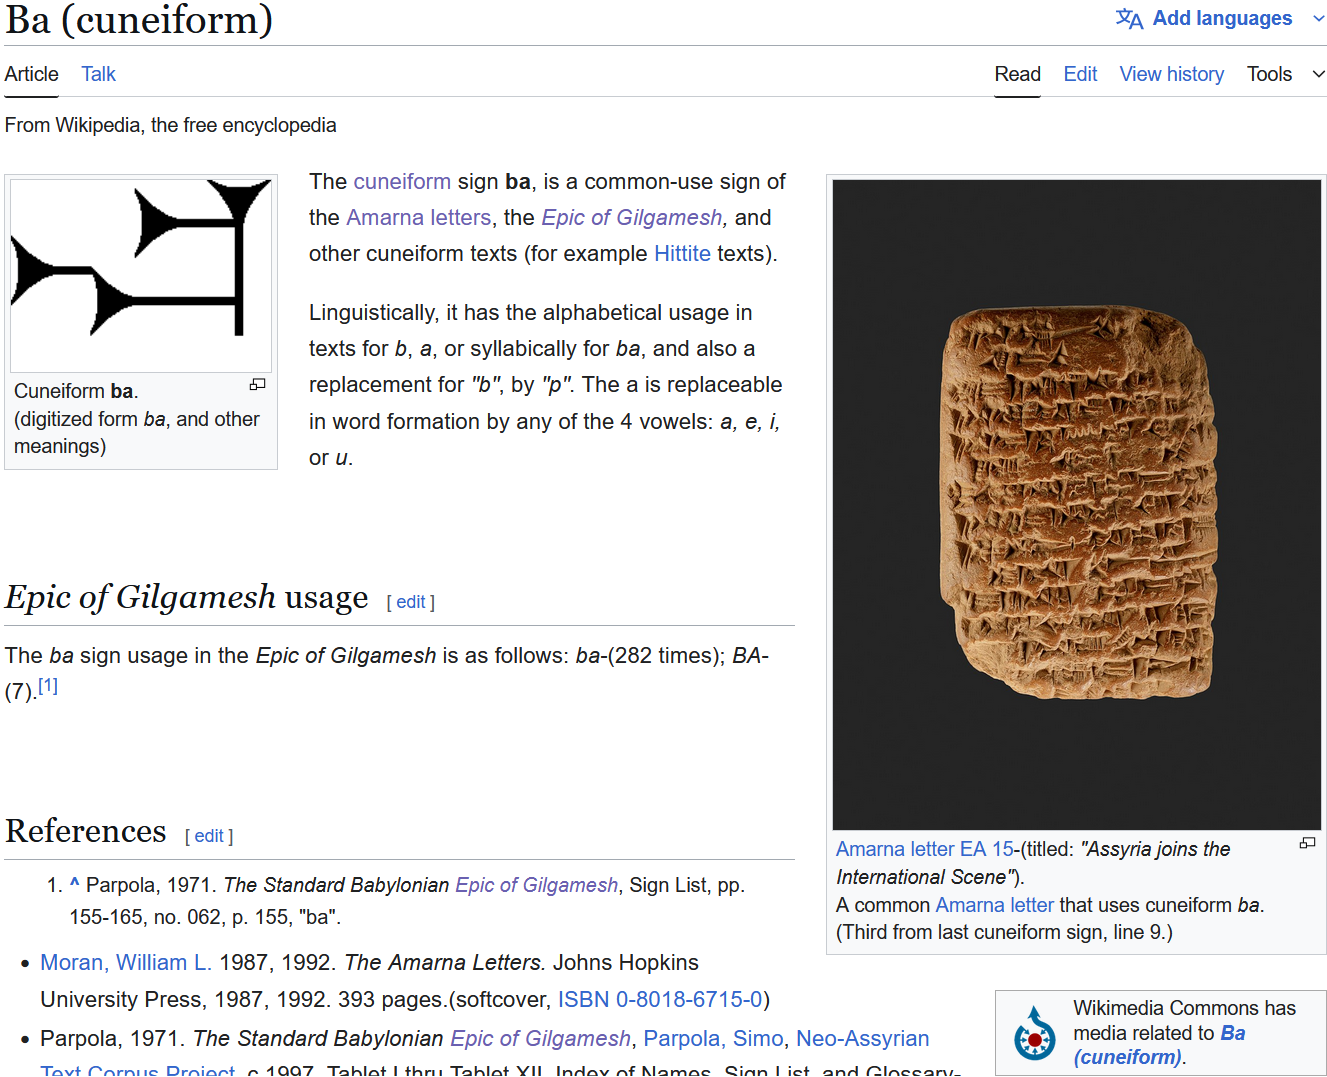
Task: Open the clay tablet photo thumbnail
Action: (x=1076, y=504)
